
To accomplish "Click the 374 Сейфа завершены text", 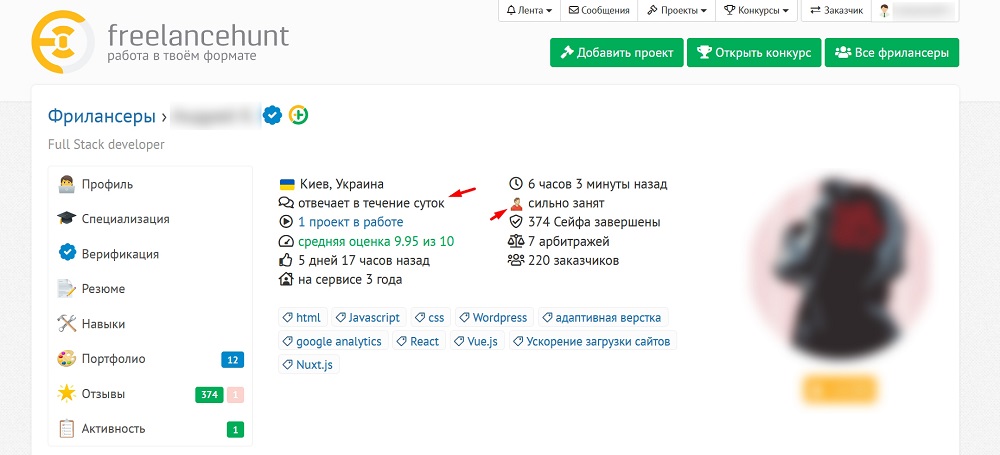I will tap(594, 222).
